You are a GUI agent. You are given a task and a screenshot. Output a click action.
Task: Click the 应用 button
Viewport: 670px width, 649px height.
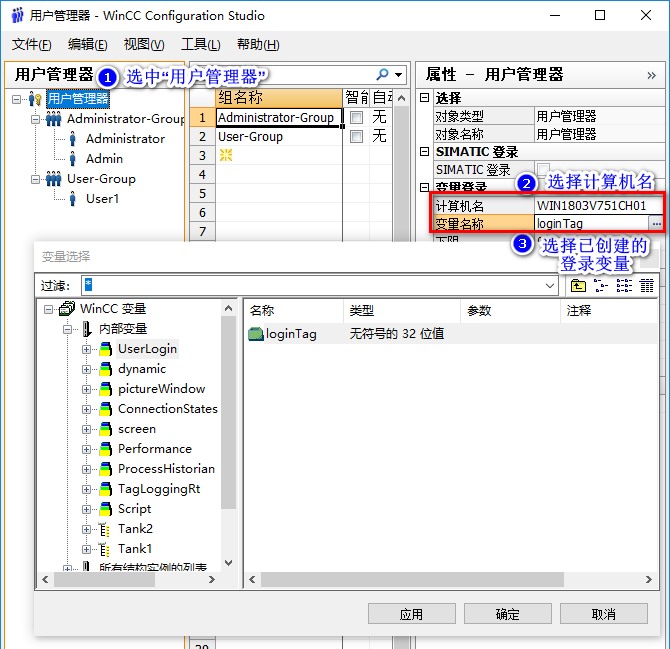[412, 614]
